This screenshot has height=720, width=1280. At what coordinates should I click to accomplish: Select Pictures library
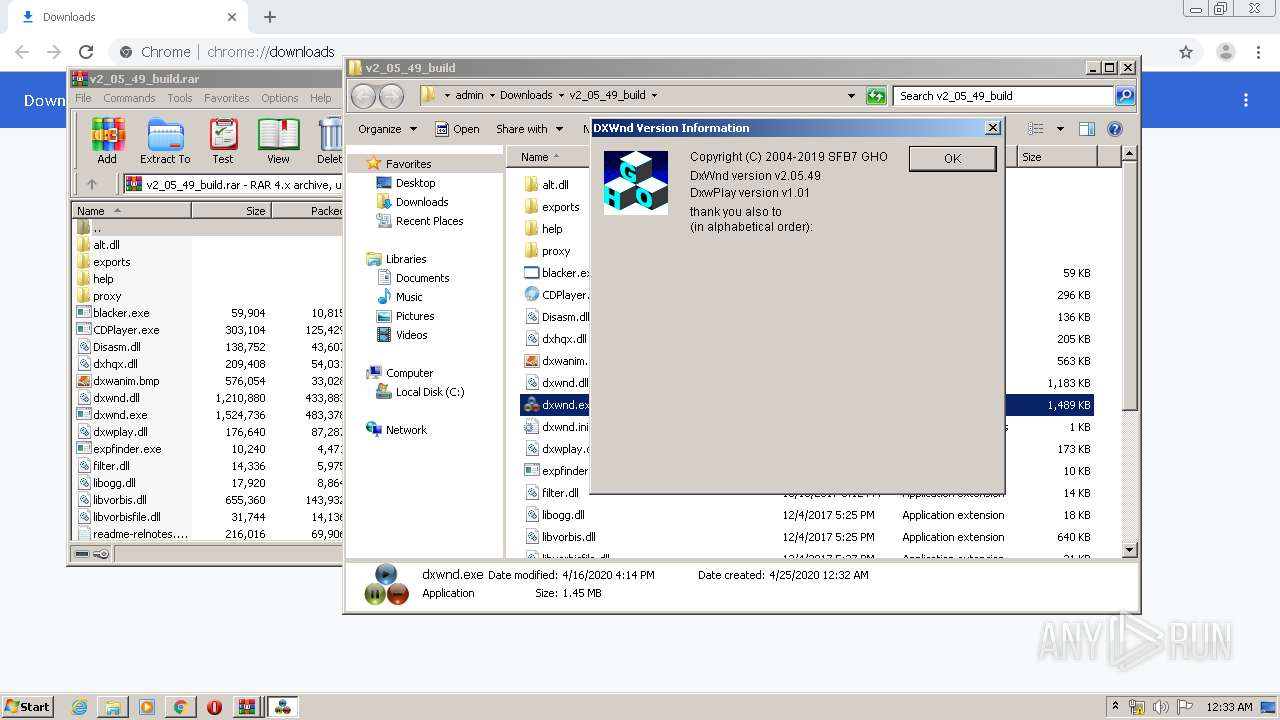pyautogui.click(x=405, y=316)
